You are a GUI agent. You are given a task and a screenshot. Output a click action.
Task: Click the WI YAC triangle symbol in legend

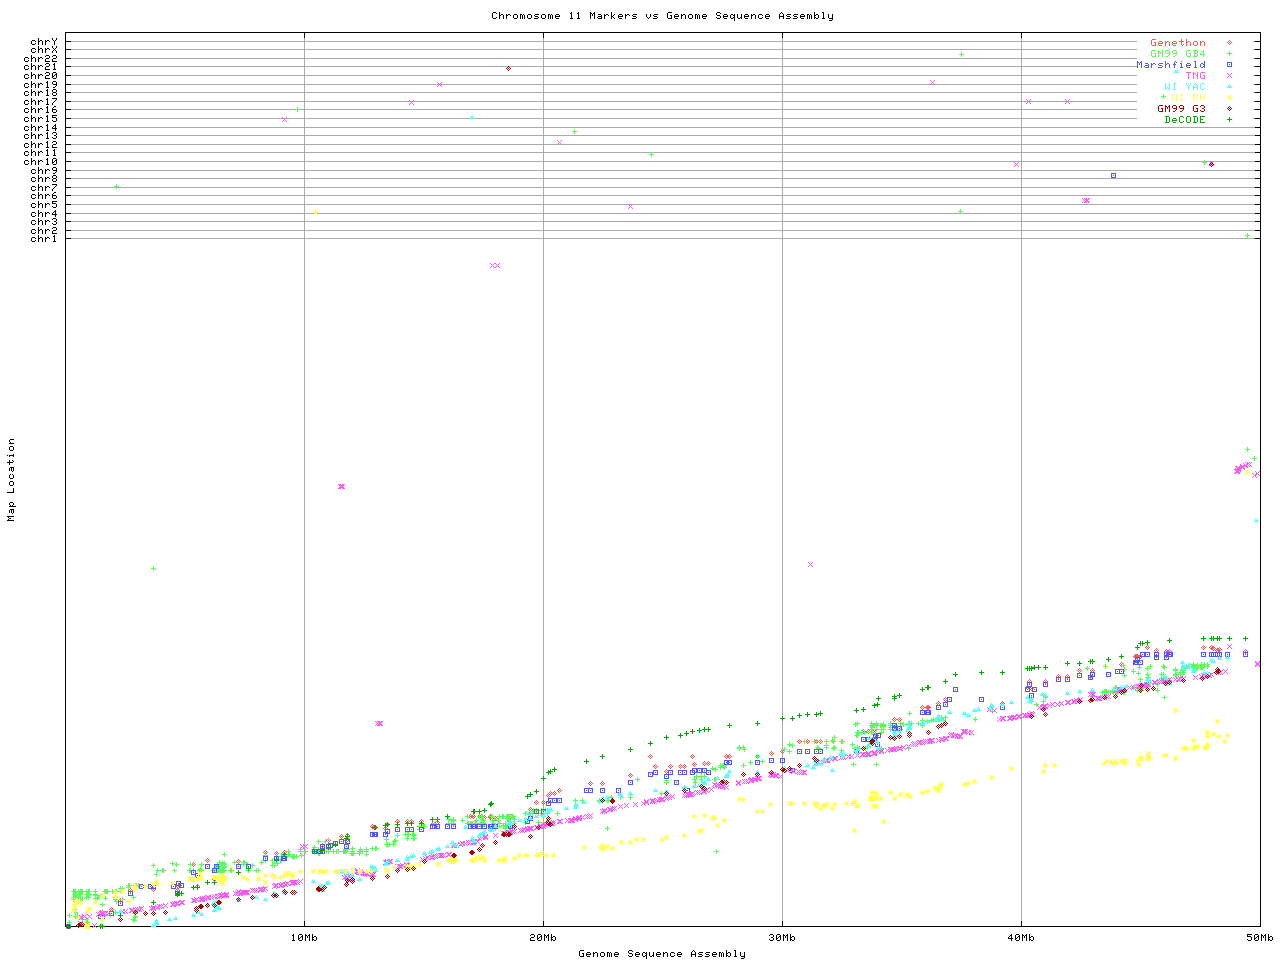coord(1229,87)
